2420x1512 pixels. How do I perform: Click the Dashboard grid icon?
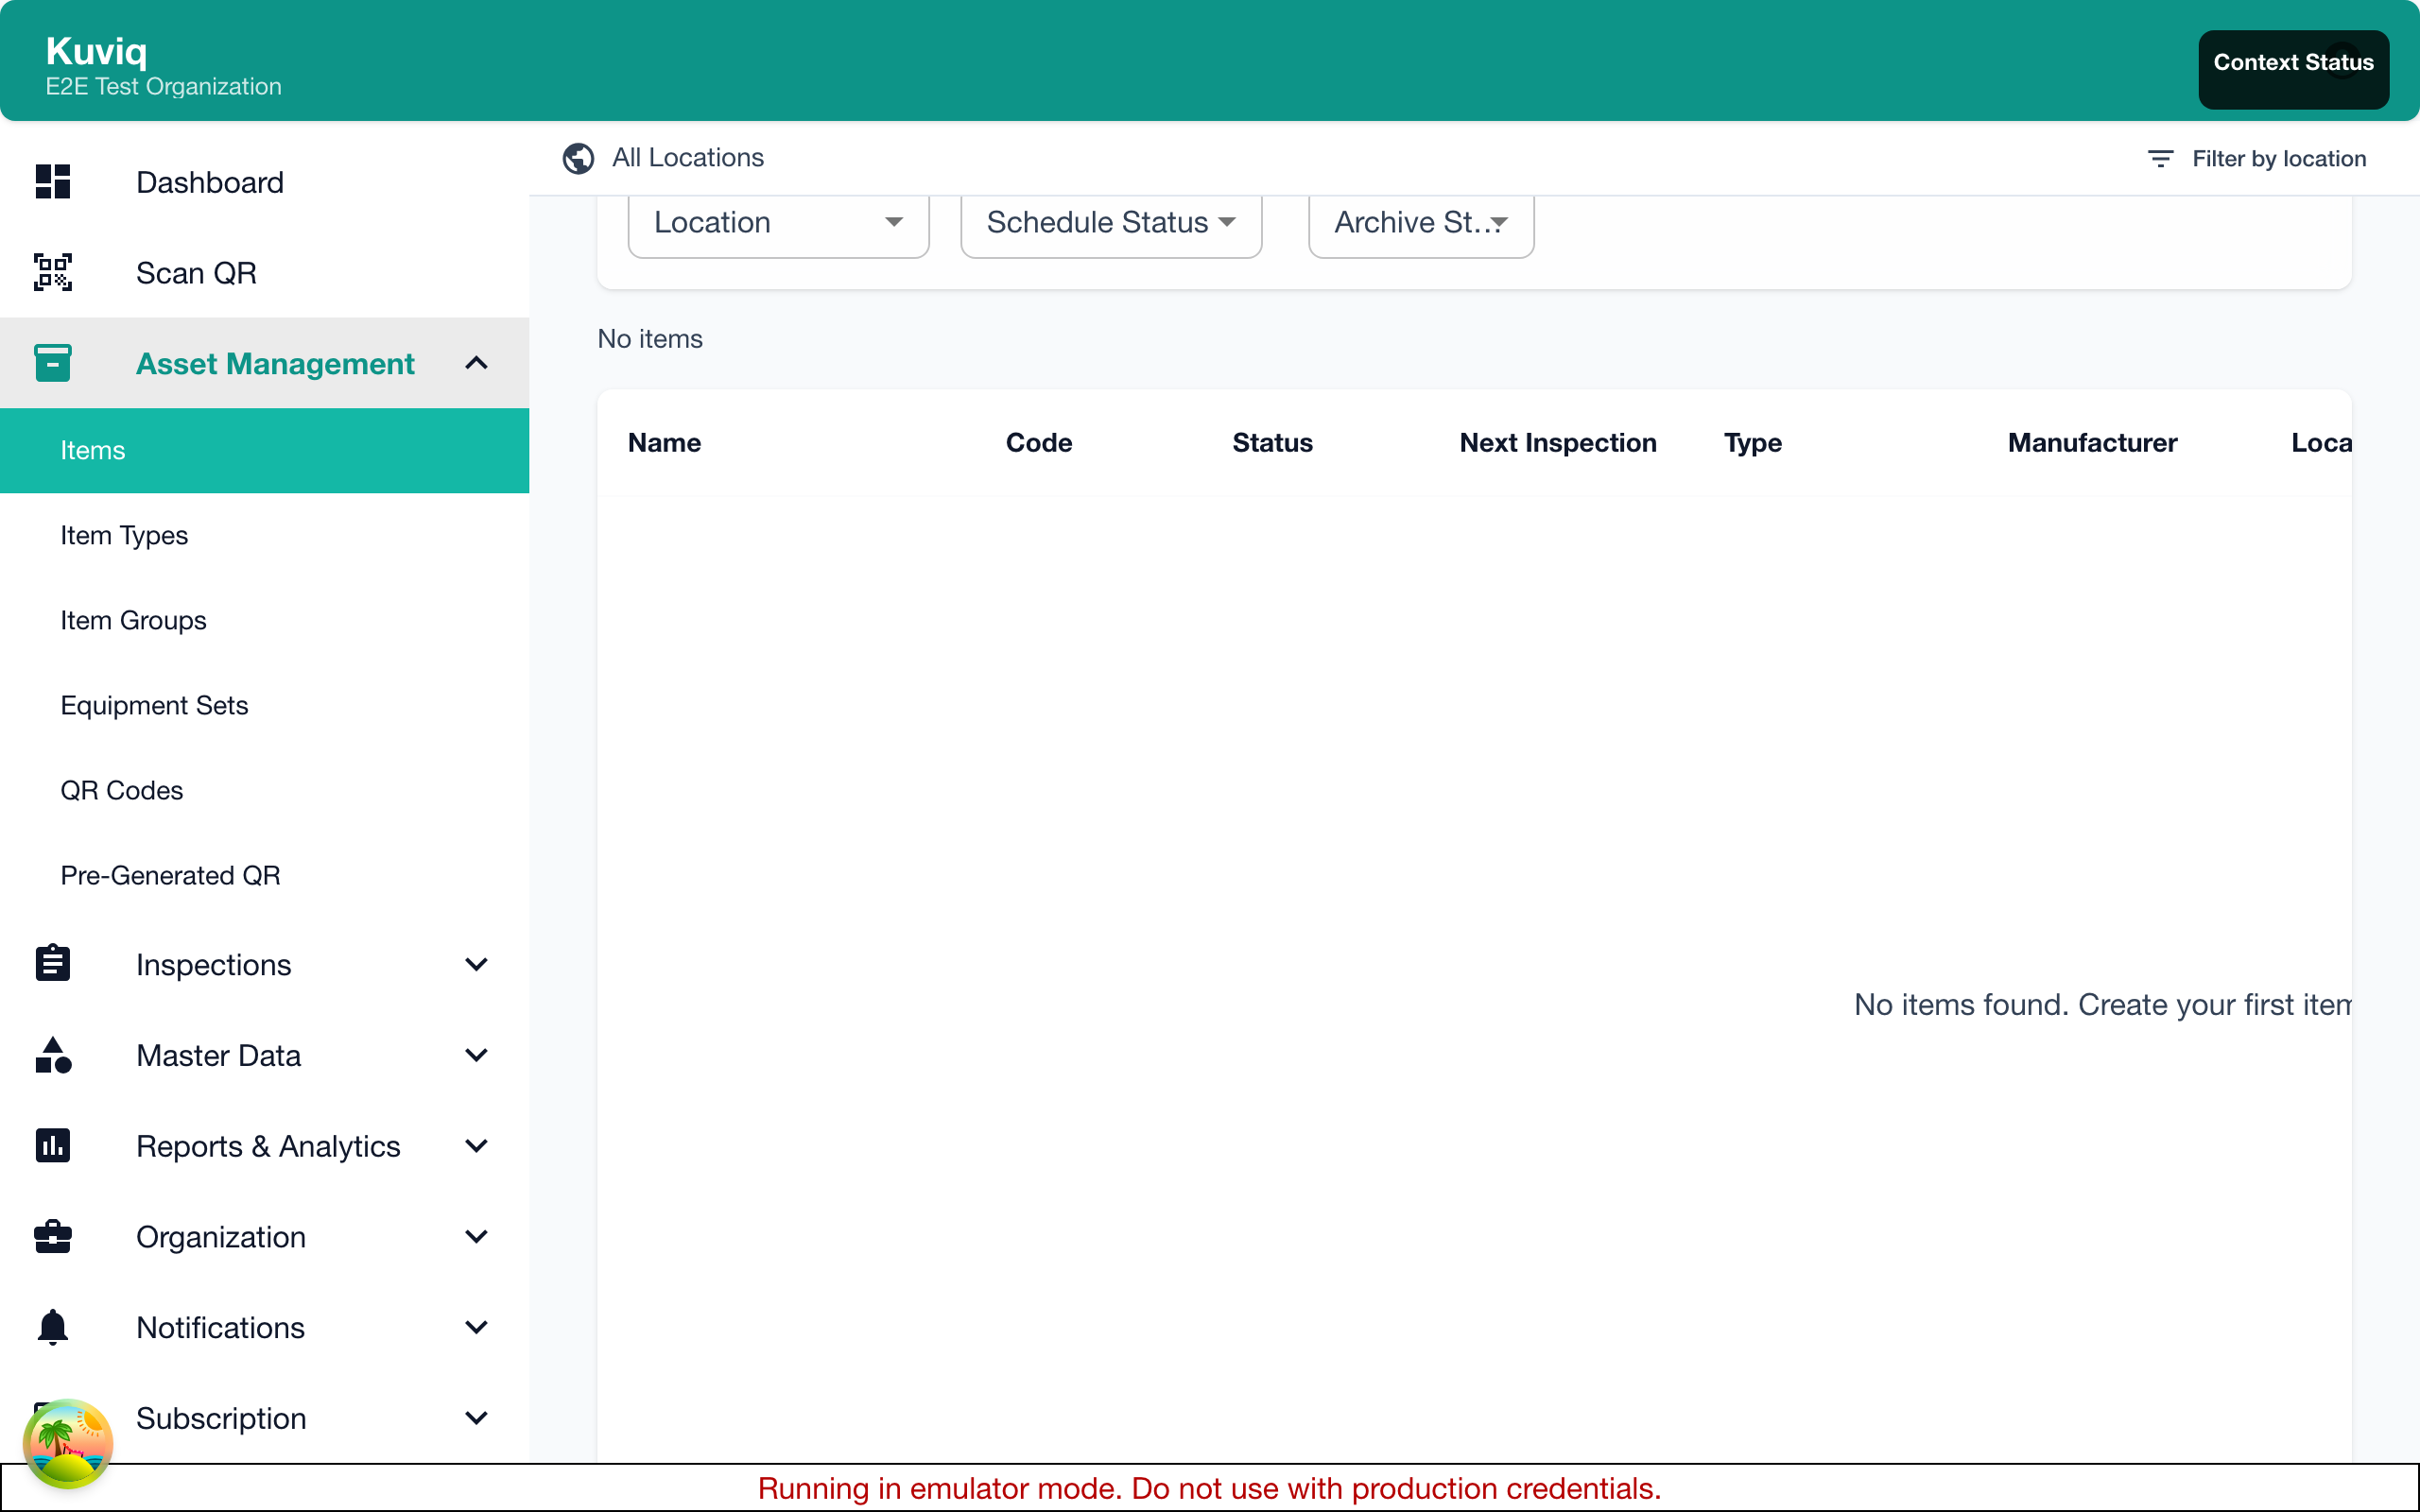[52, 182]
